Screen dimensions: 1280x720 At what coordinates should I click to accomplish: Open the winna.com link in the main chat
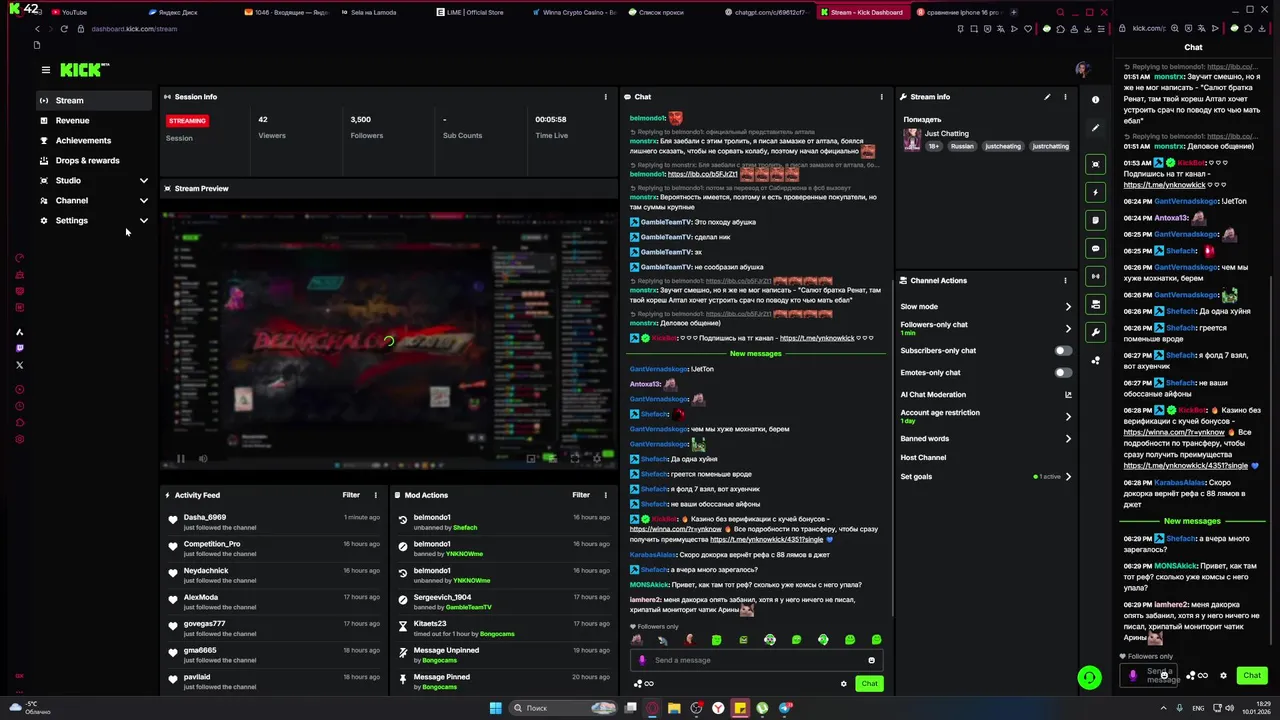676,529
